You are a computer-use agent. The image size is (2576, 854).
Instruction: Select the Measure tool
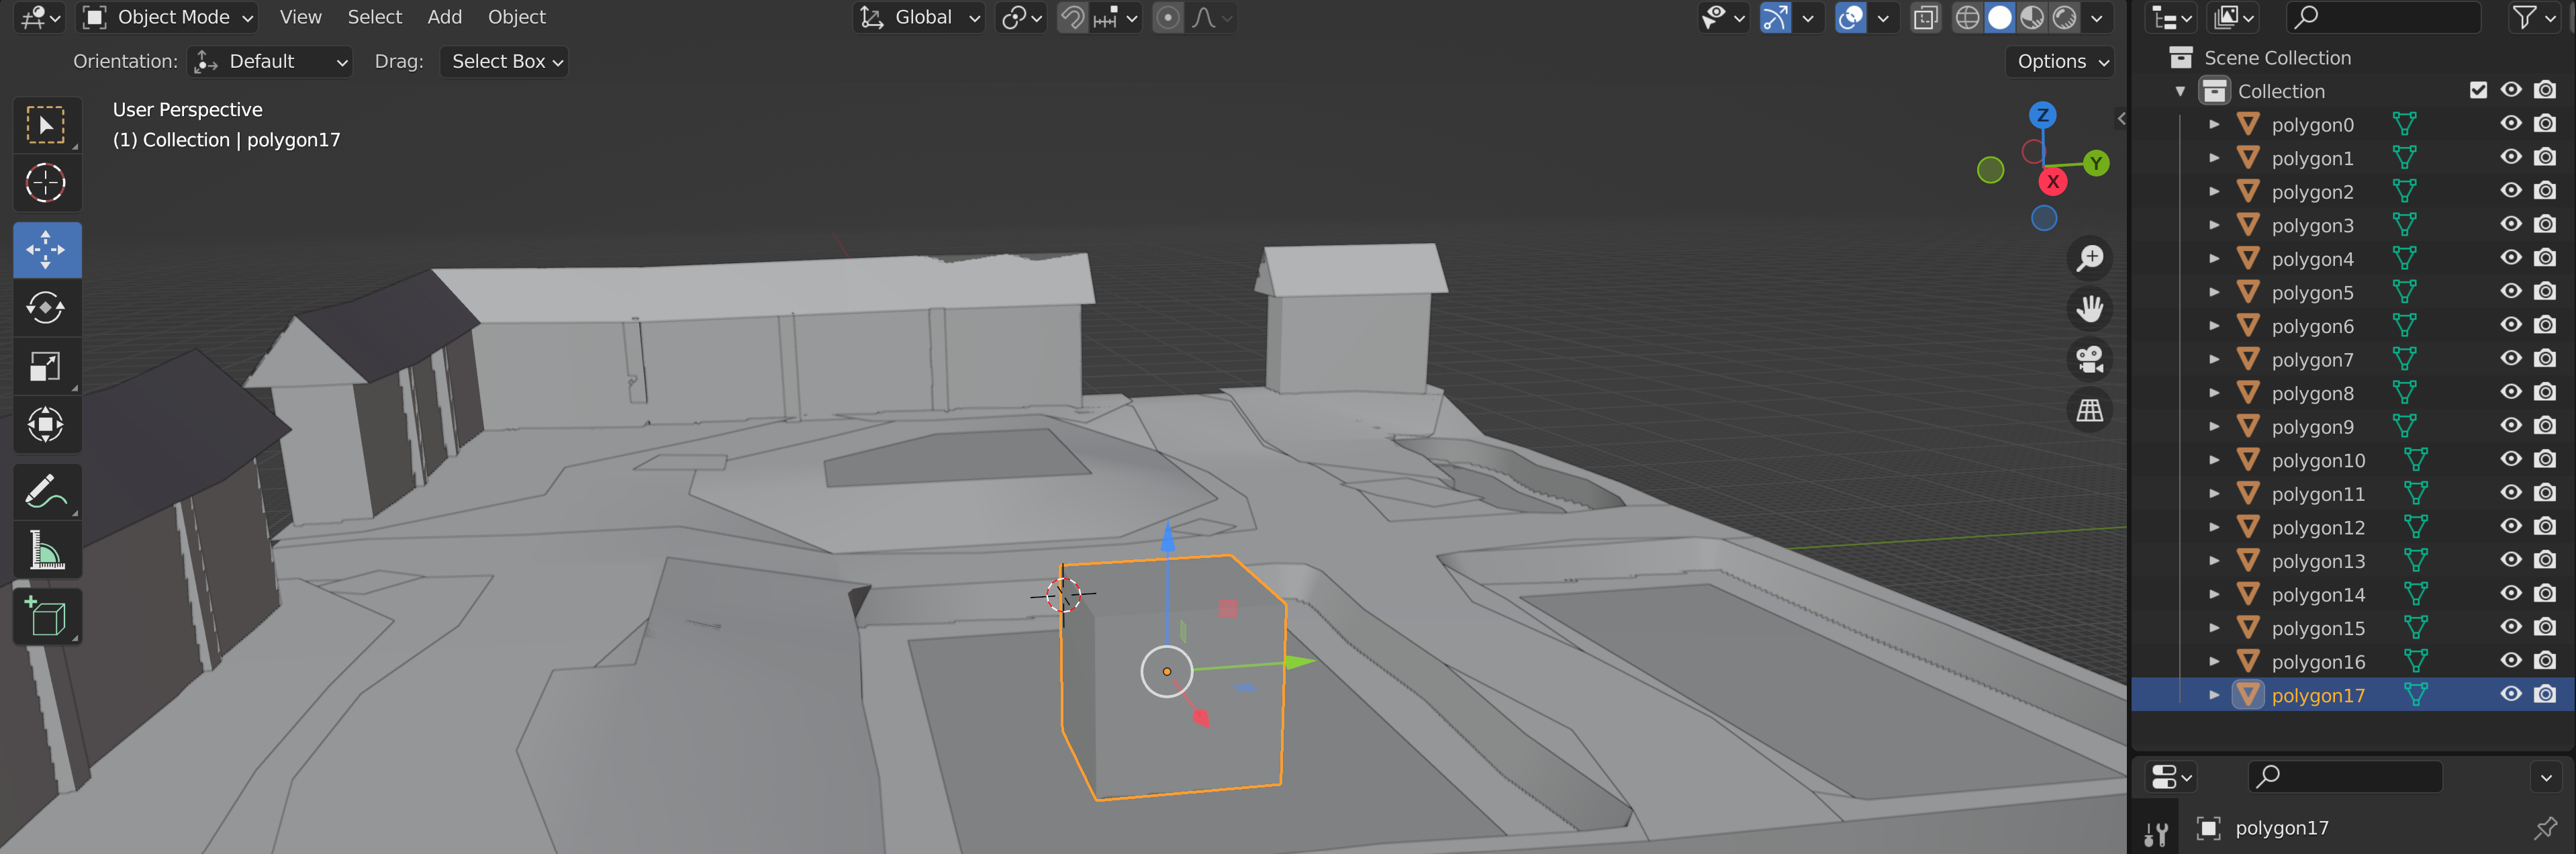tap(45, 550)
